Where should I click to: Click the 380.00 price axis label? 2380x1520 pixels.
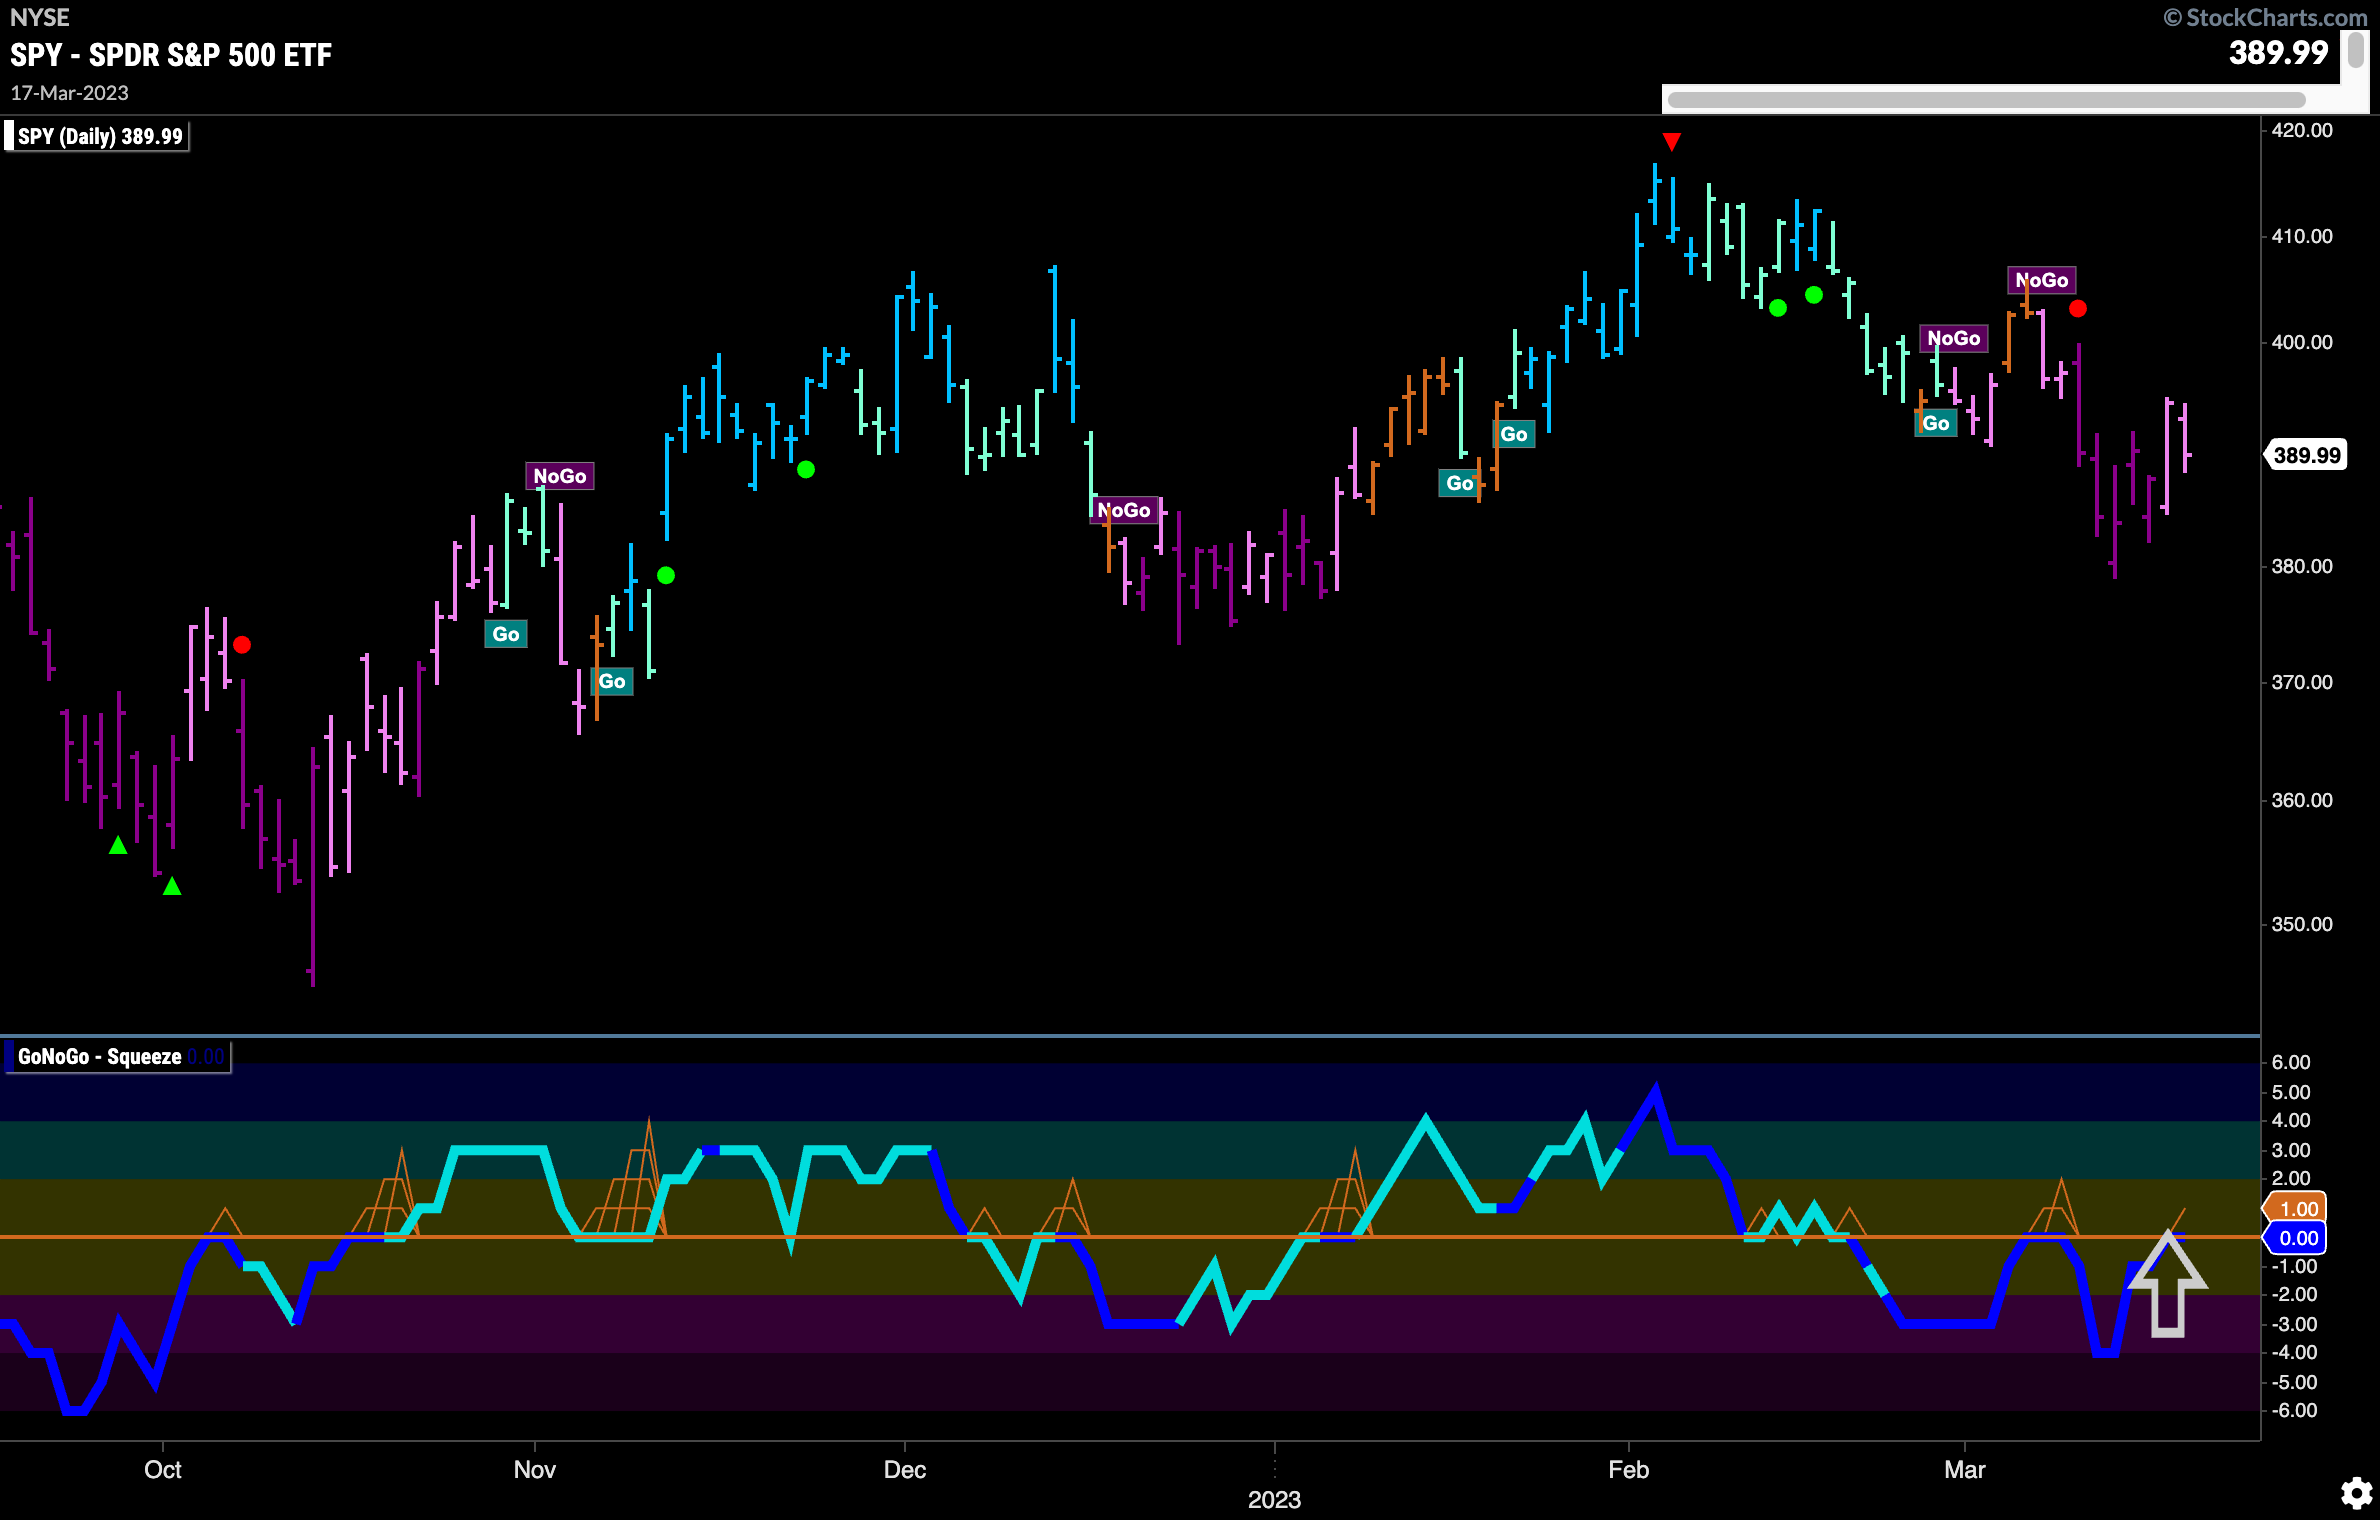[x=2302, y=566]
